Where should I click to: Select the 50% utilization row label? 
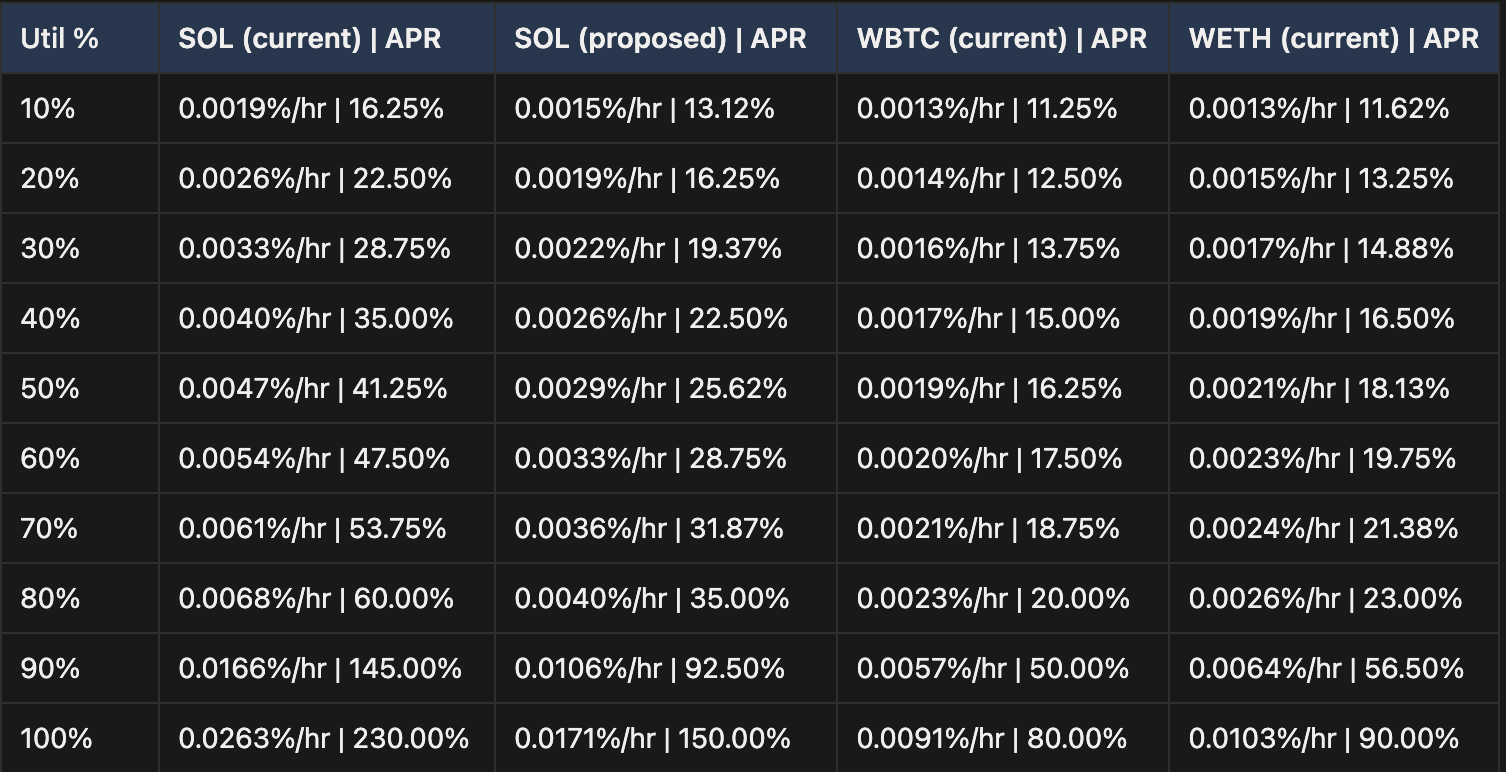pyautogui.click(x=50, y=388)
